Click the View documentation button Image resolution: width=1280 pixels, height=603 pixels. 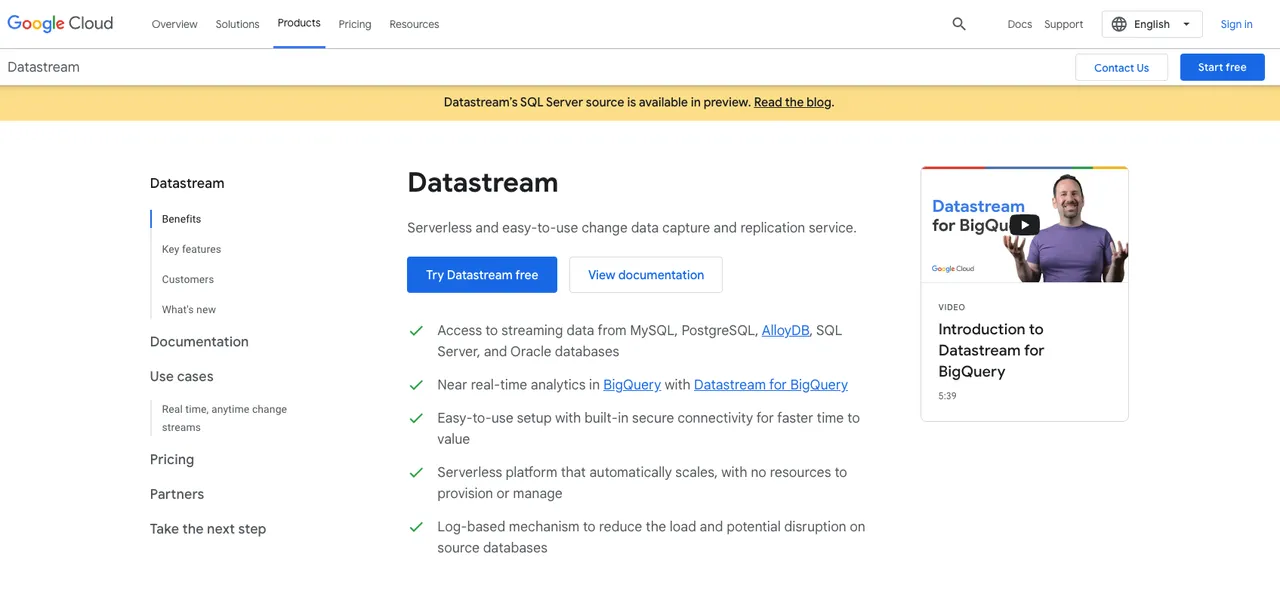[x=646, y=275]
